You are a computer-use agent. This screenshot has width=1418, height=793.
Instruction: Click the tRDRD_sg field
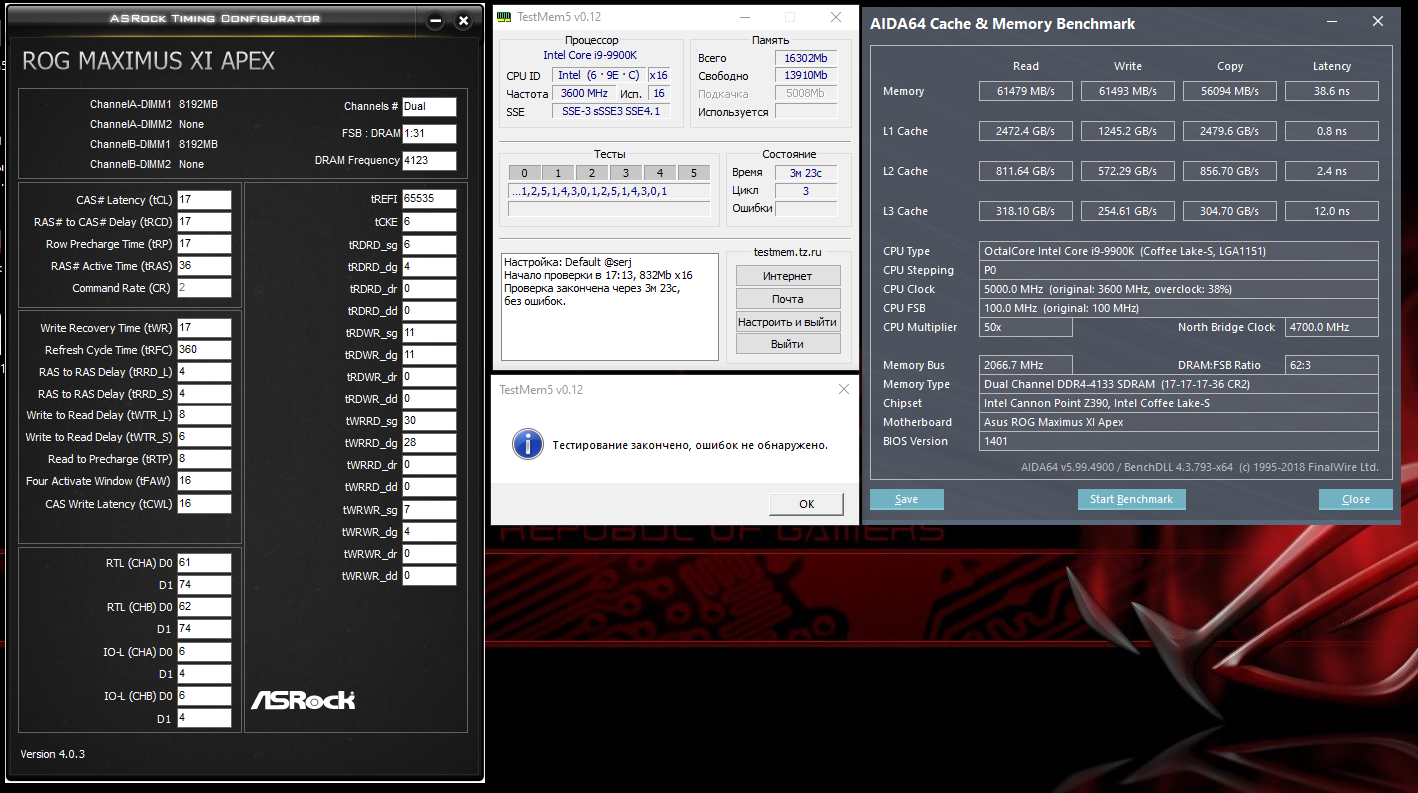pyautogui.click(x=429, y=245)
